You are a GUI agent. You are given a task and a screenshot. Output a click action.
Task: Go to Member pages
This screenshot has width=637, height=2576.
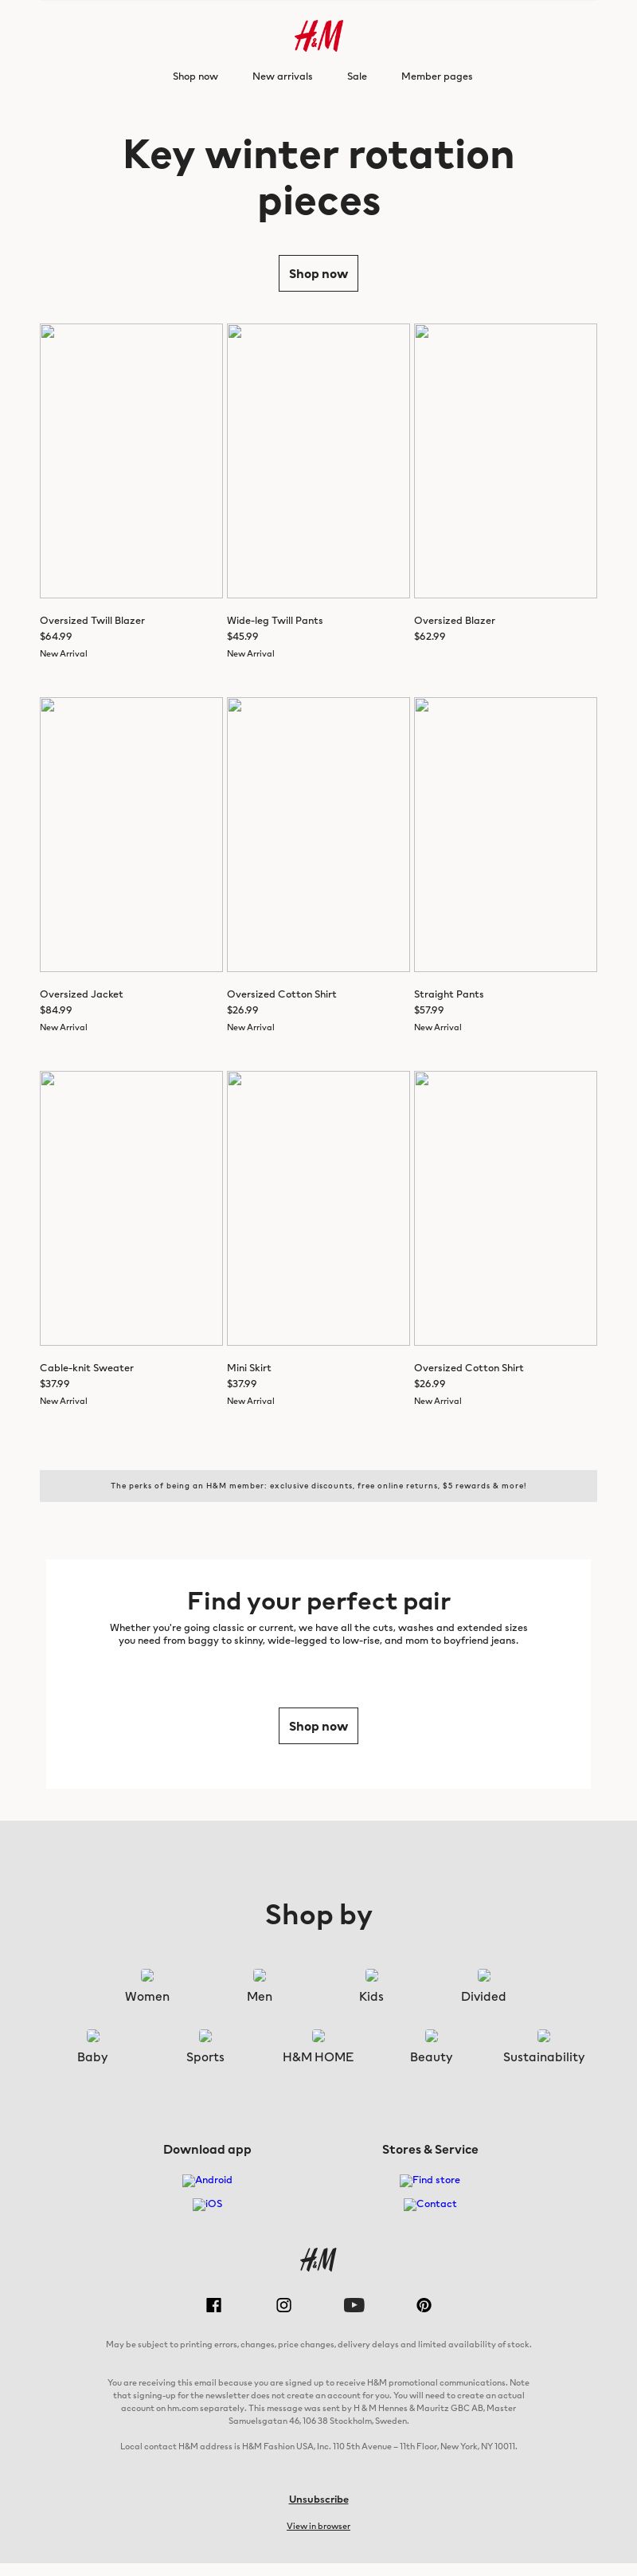(x=437, y=76)
